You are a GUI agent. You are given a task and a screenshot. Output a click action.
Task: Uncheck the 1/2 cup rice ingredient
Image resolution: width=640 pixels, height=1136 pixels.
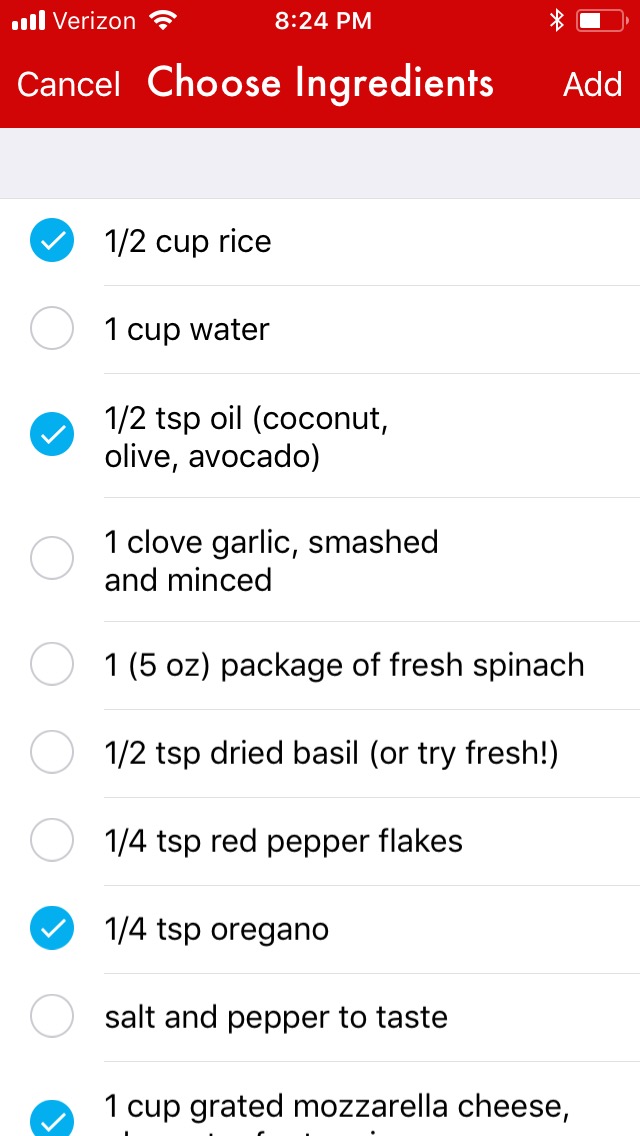[x=52, y=241]
